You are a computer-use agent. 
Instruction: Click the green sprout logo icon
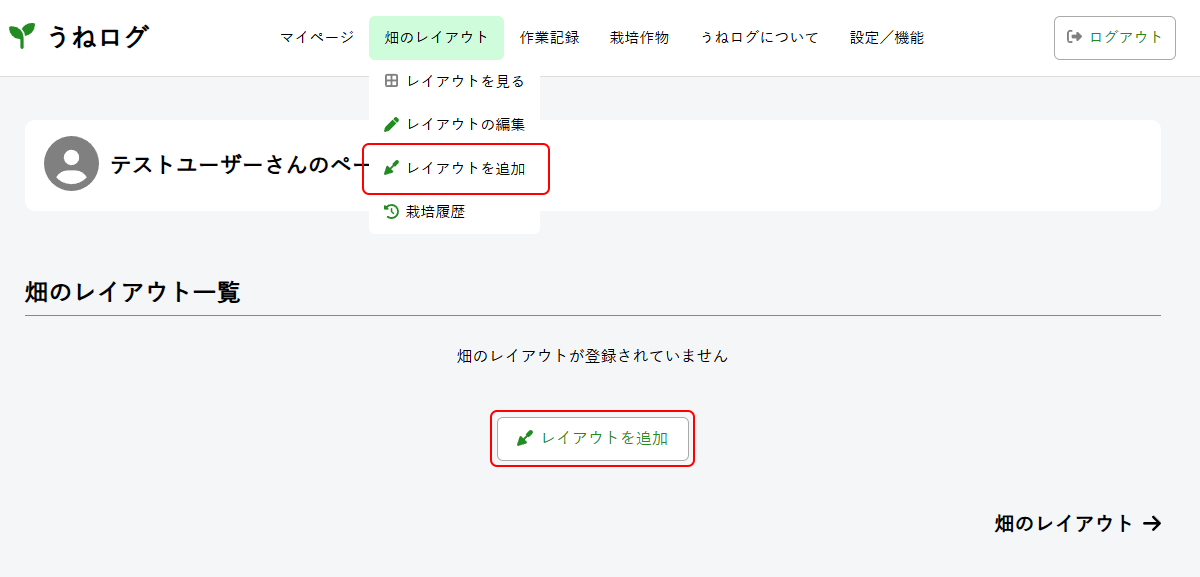coord(22,37)
